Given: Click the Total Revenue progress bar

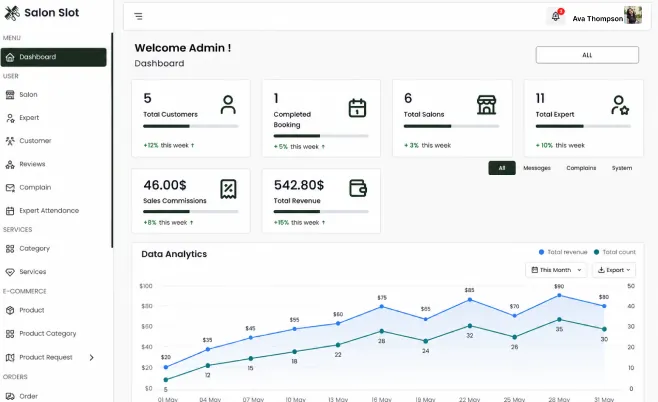Looking at the screenshot, I should coord(321,211).
